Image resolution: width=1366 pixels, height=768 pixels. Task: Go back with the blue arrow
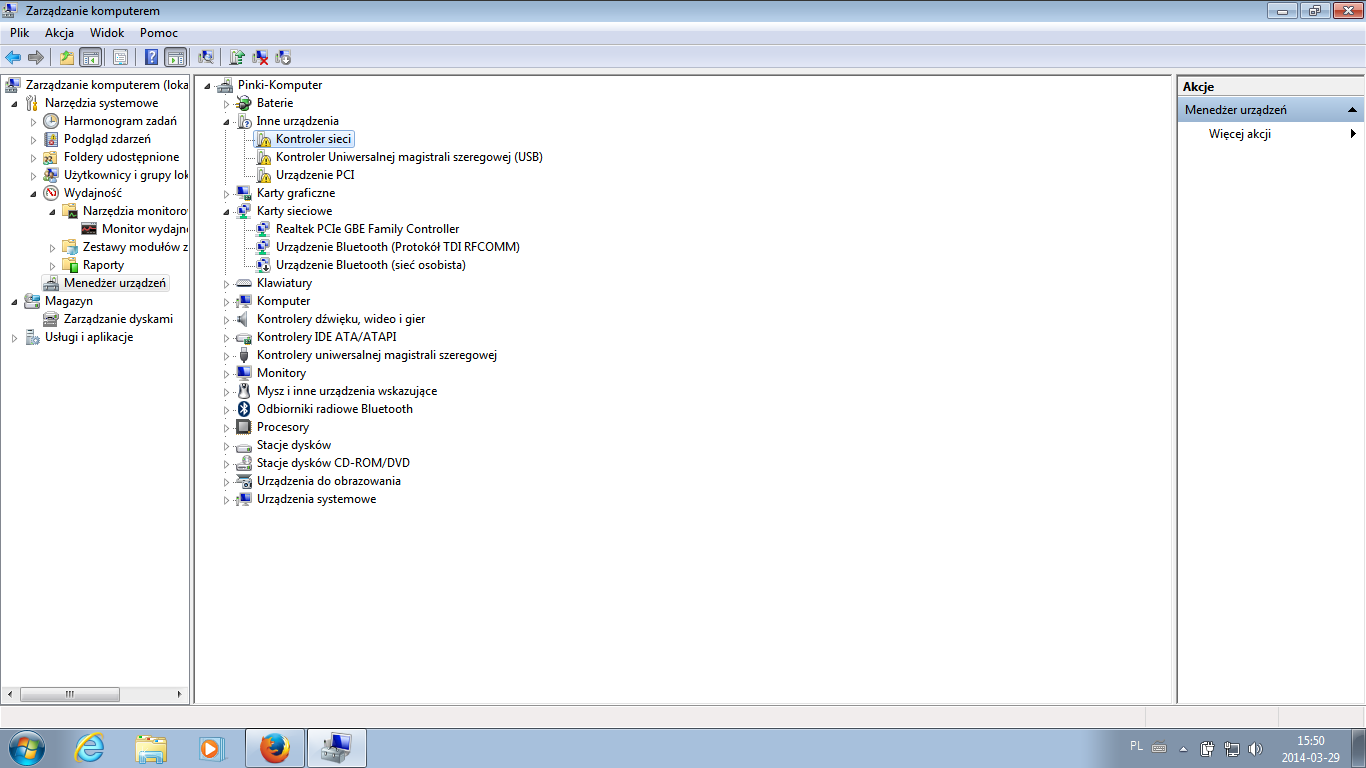[13, 57]
